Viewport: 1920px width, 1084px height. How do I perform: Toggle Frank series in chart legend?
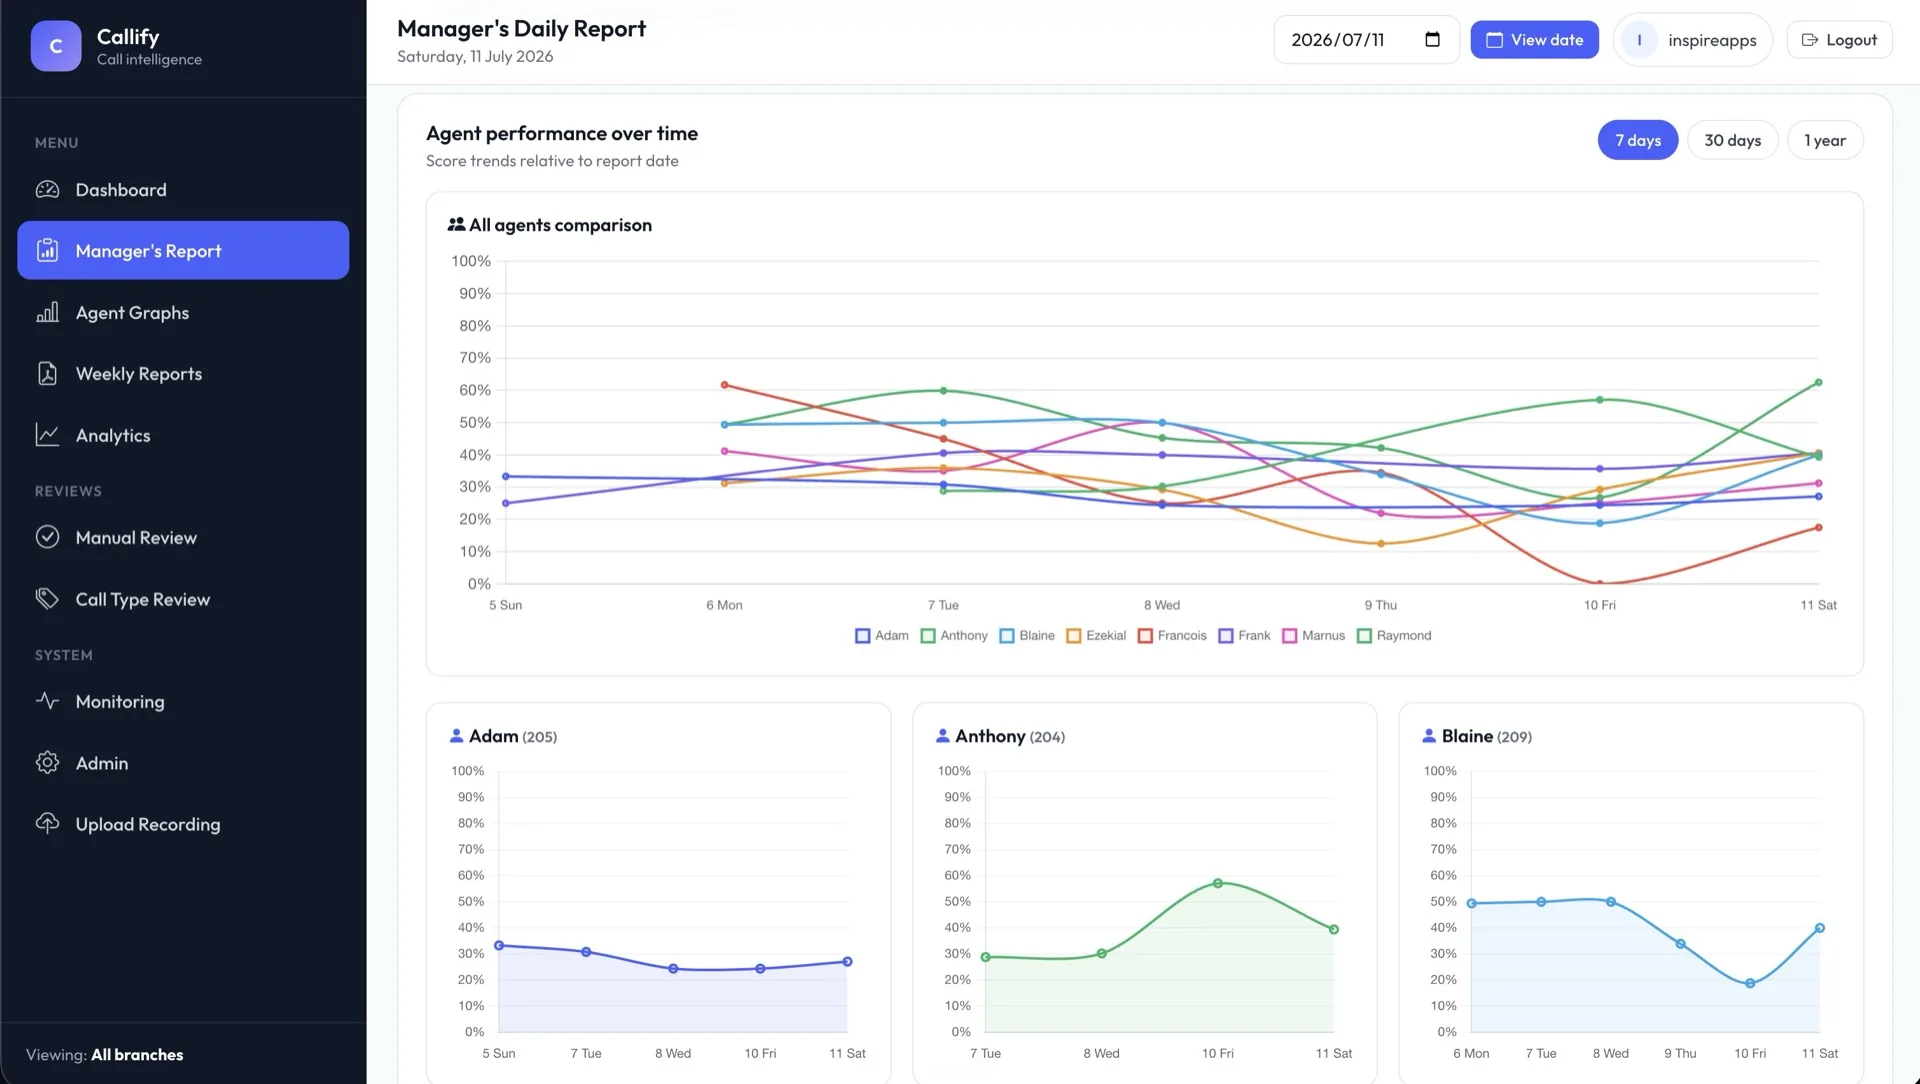point(1244,636)
